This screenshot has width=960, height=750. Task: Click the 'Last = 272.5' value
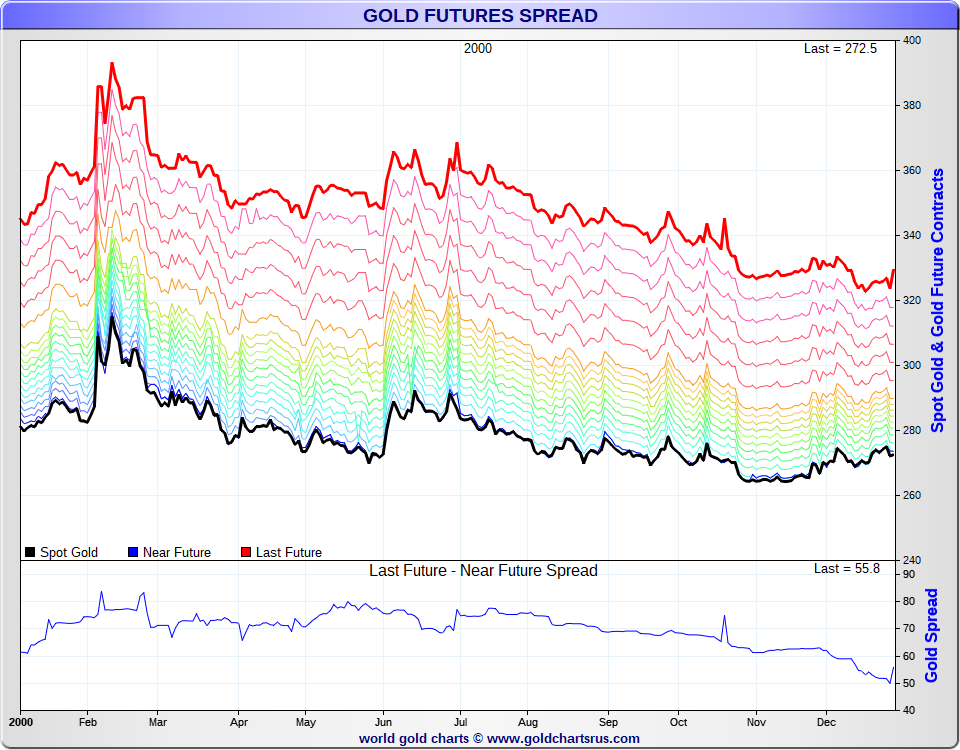click(840, 48)
